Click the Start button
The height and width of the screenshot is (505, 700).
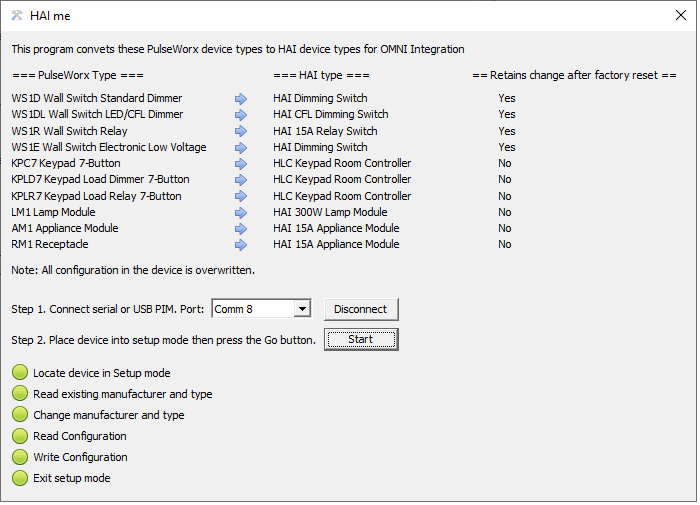[361, 340]
